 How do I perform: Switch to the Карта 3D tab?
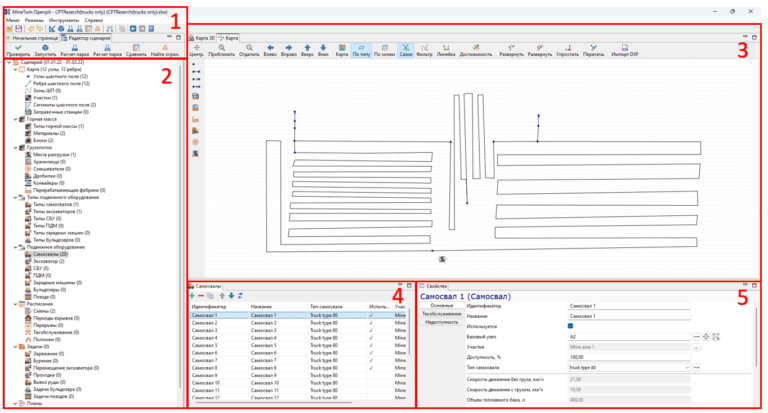click(202, 38)
